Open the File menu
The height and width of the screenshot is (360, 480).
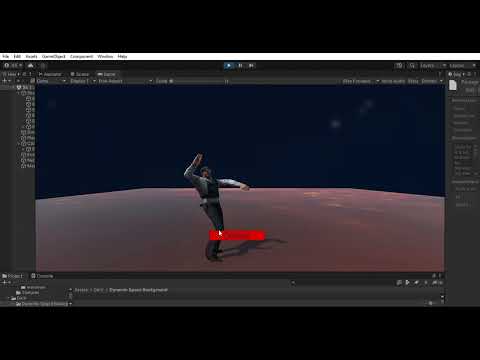pos(6,56)
